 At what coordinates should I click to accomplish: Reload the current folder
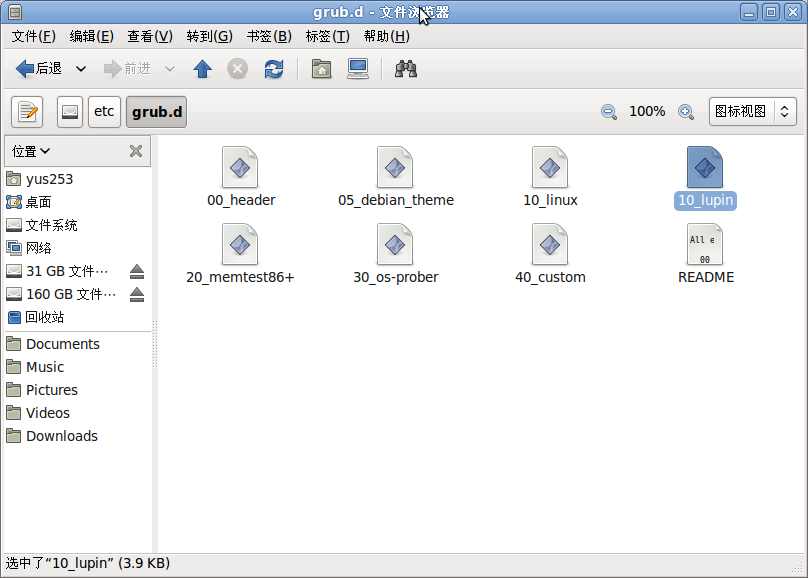[274, 69]
